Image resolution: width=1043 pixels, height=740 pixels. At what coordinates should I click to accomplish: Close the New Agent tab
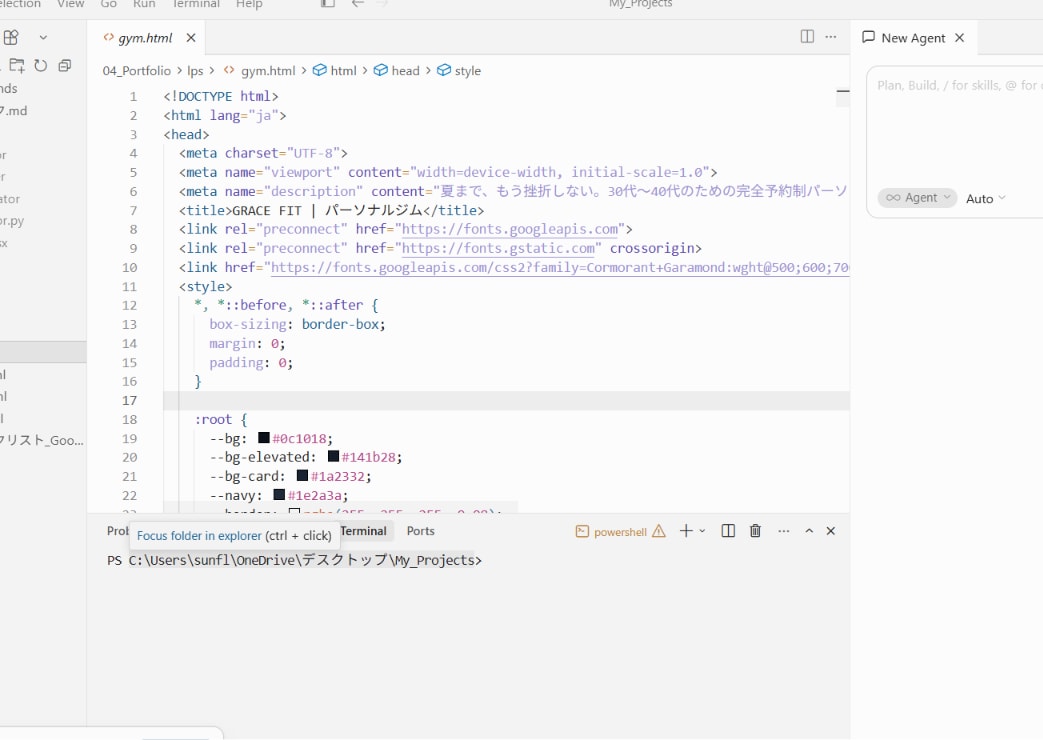(959, 38)
